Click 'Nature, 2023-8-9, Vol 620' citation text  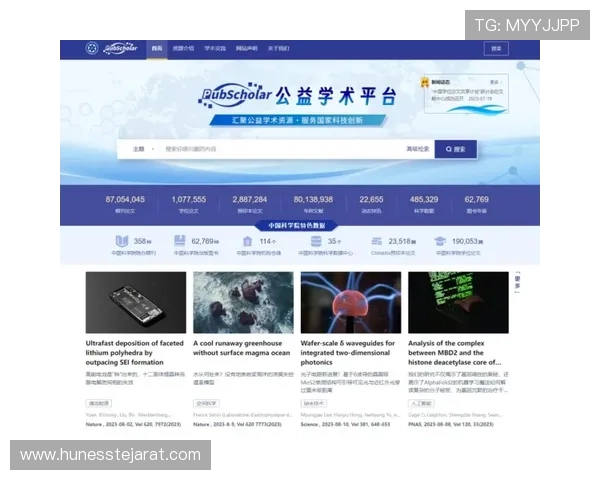[x=237, y=424]
